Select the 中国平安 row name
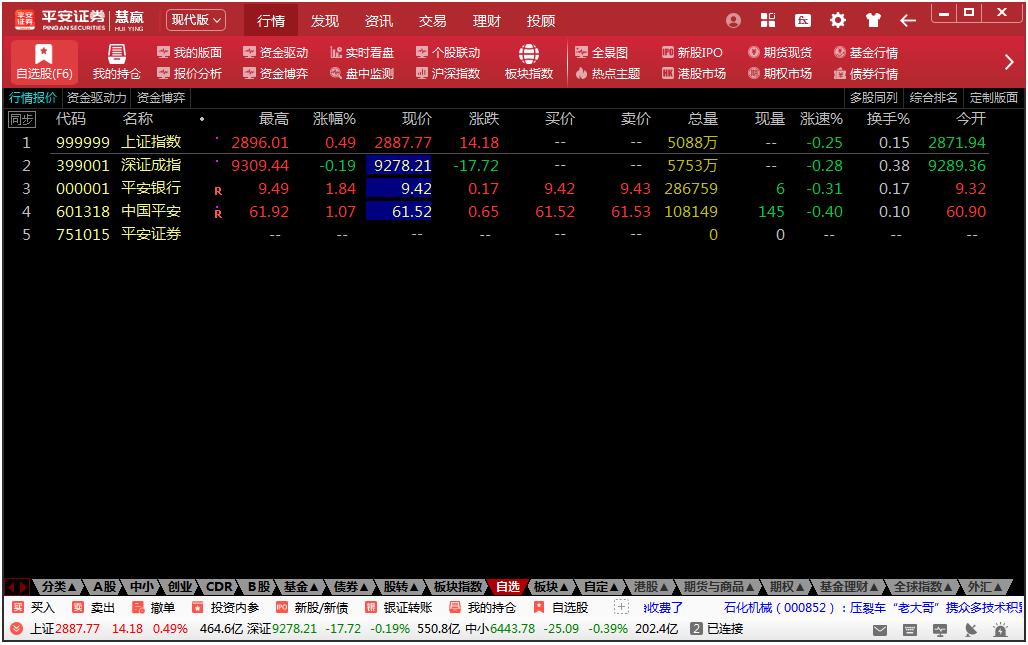Image resolution: width=1028 pixels, height=645 pixels. click(x=151, y=211)
